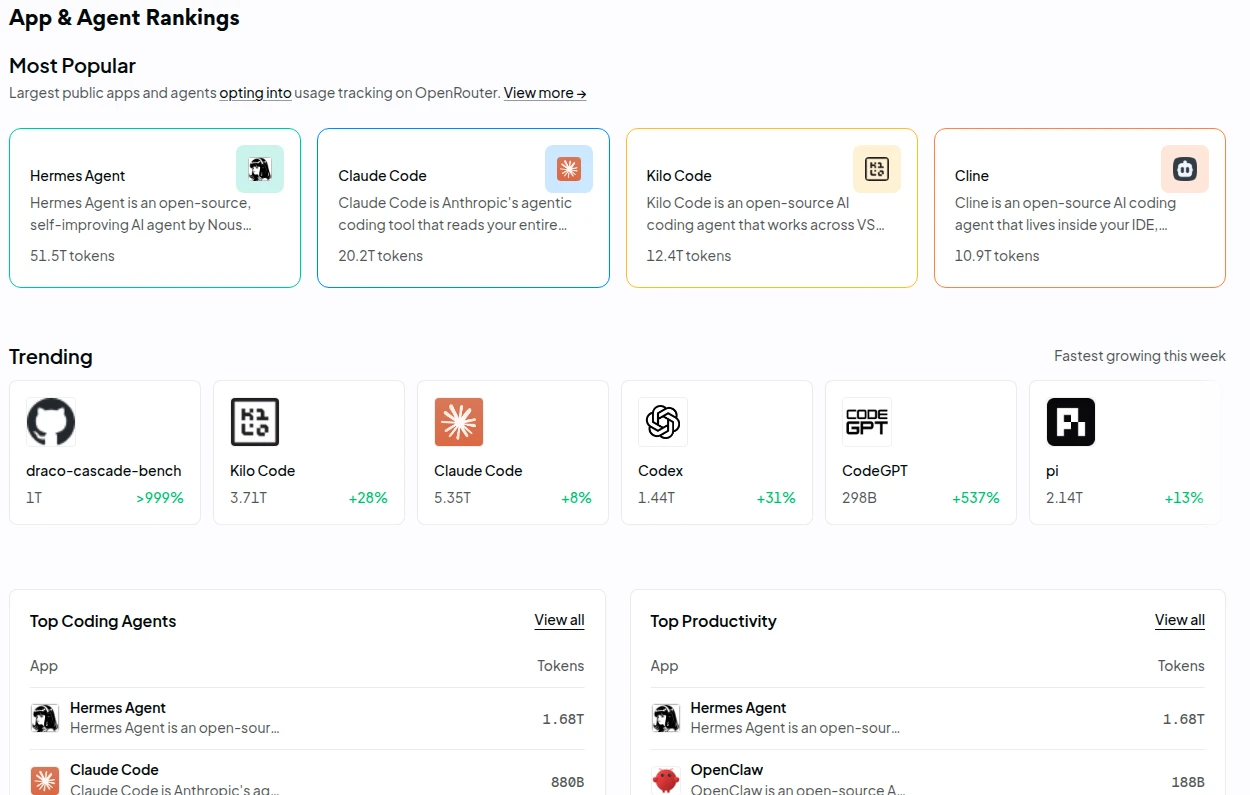Select the Kilo Code title in Most Popular
Viewport: 1250px width, 795px height.
click(679, 176)
